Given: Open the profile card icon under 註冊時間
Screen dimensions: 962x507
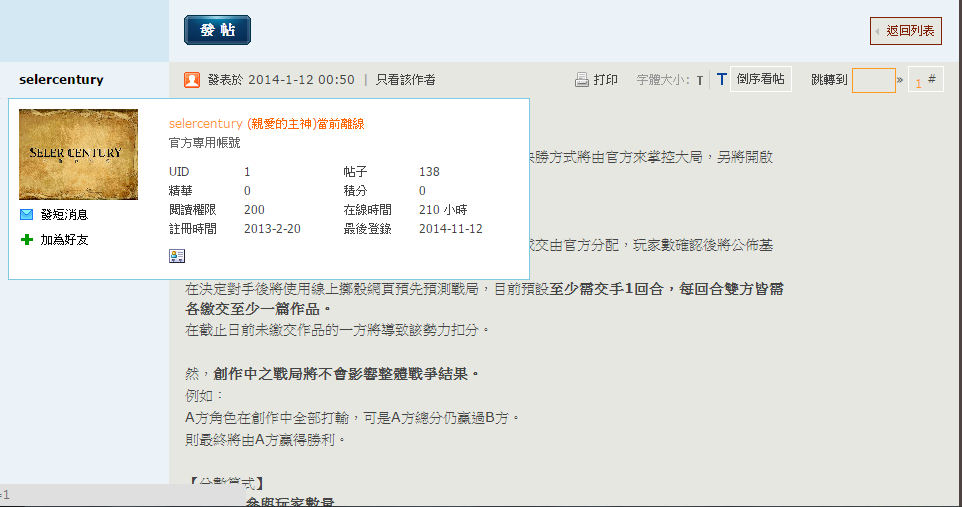Looking at the screenshot, I should (x=177, y=257).
